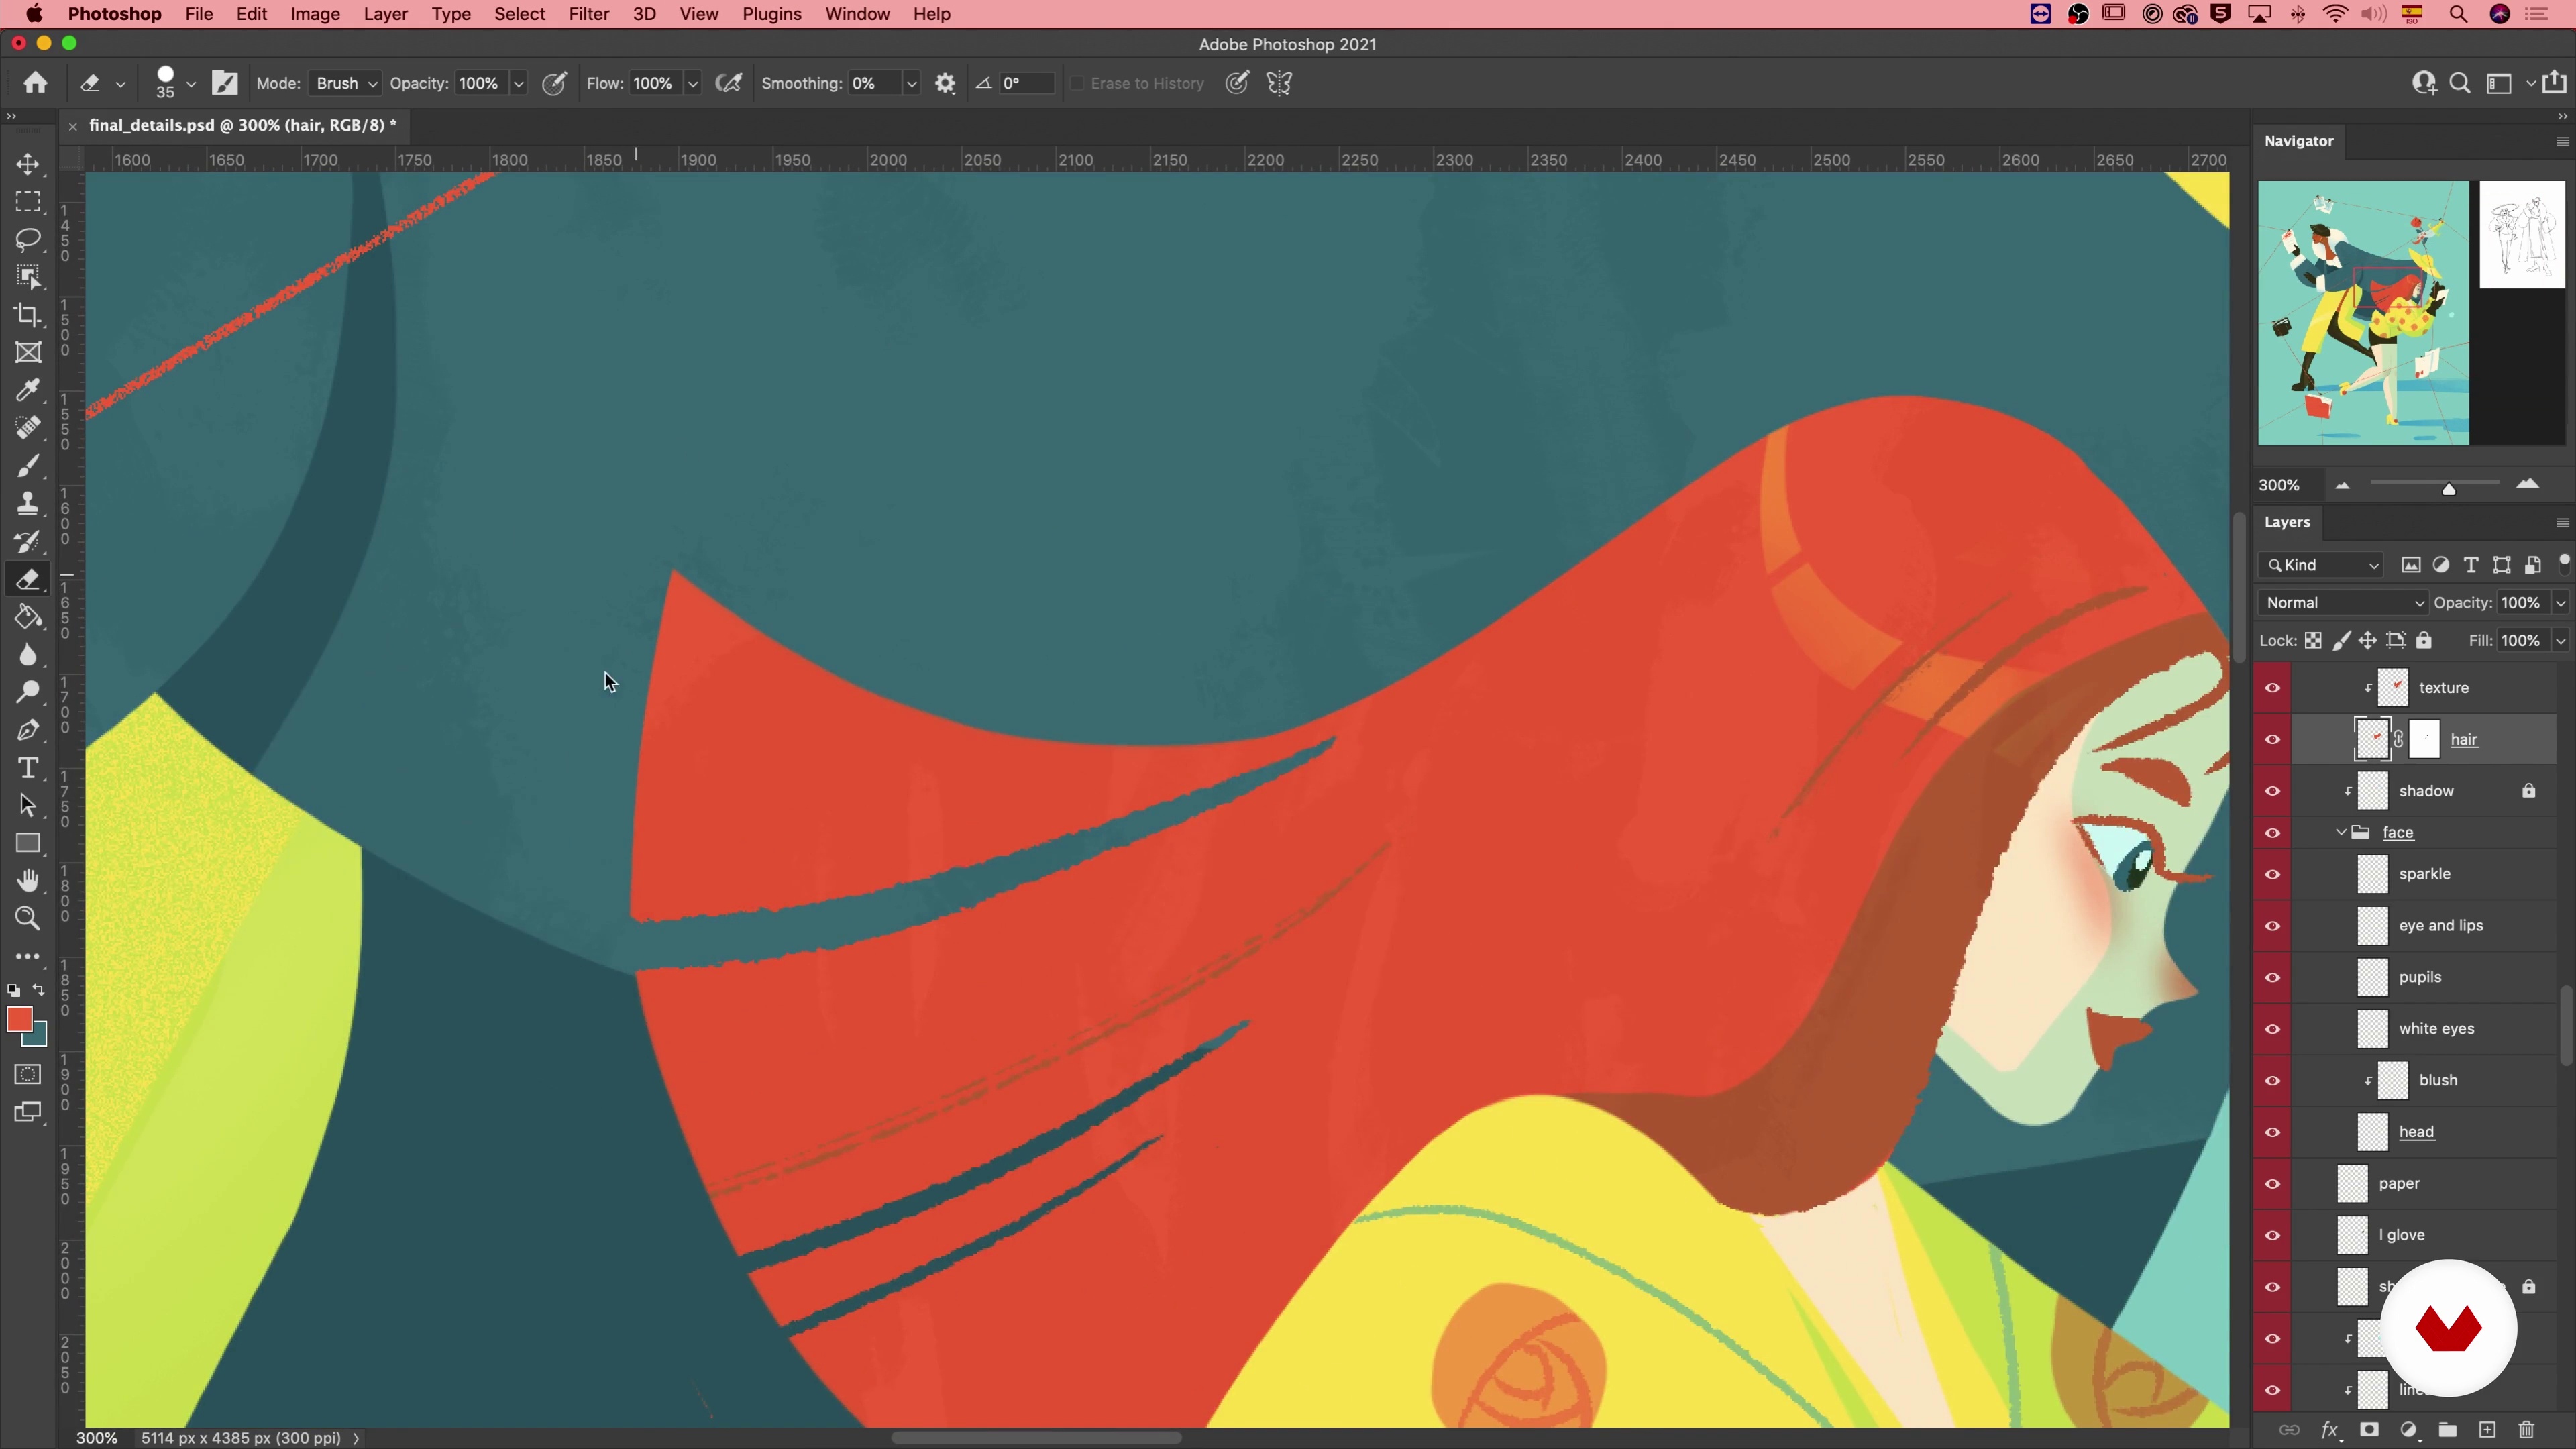Click the final_details.psd document tab
The width and height of the screenshot is (2576, 1449).
click(x=242, y=125)
